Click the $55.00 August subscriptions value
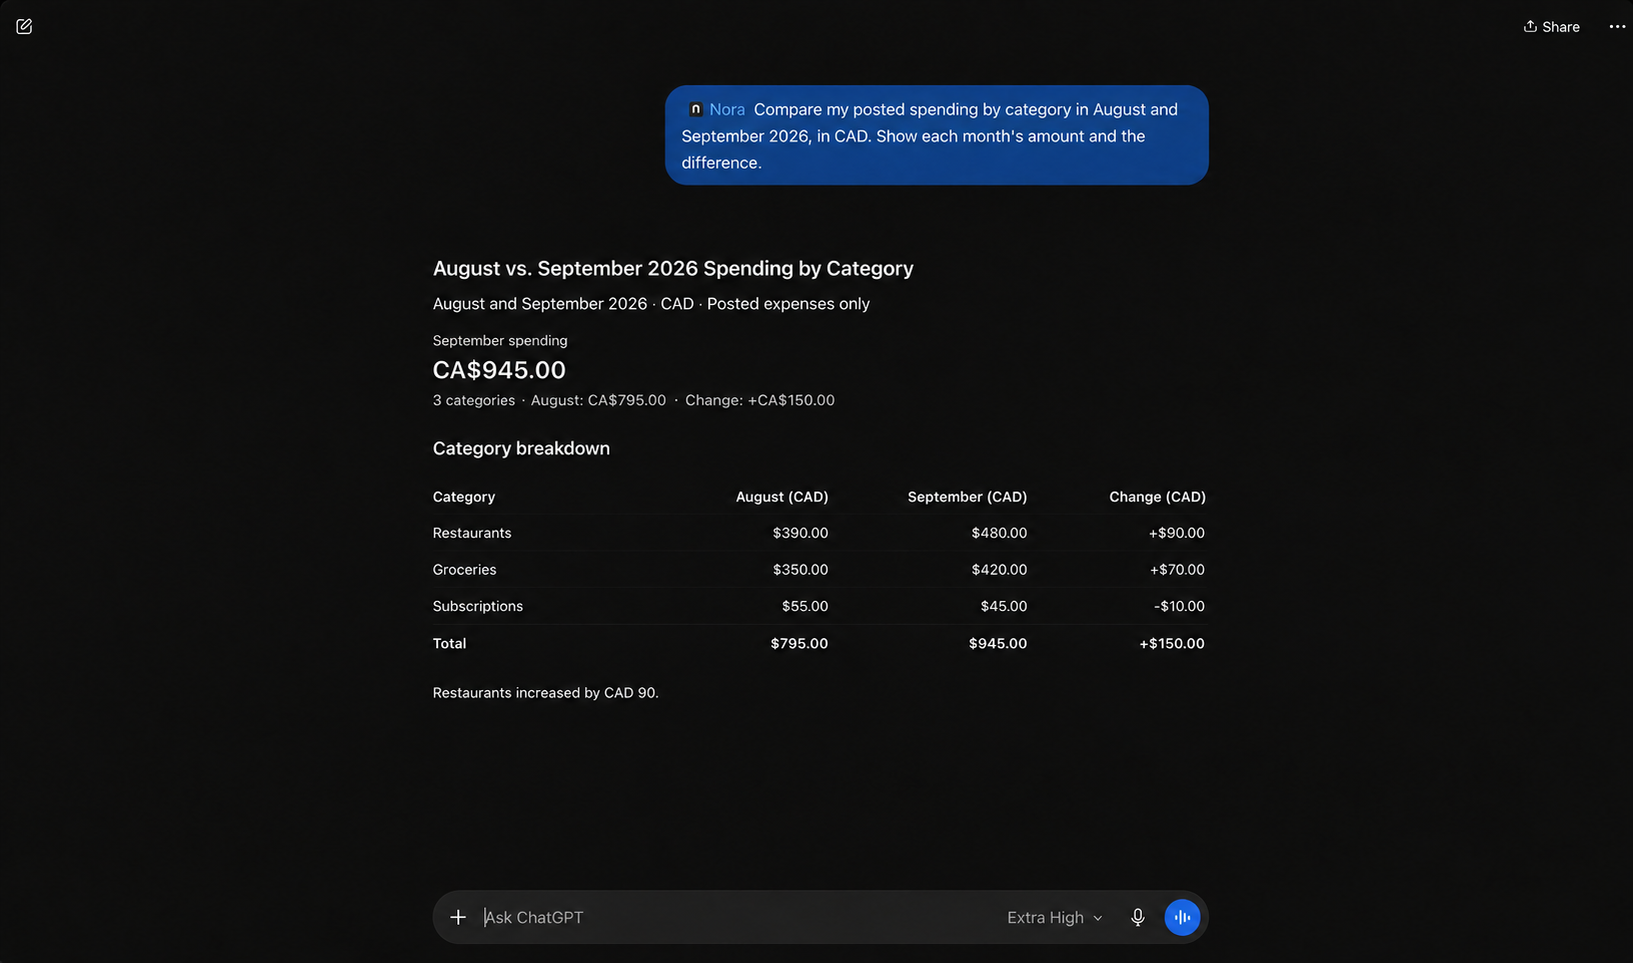The image size is (1633, 963). (805, 606)
